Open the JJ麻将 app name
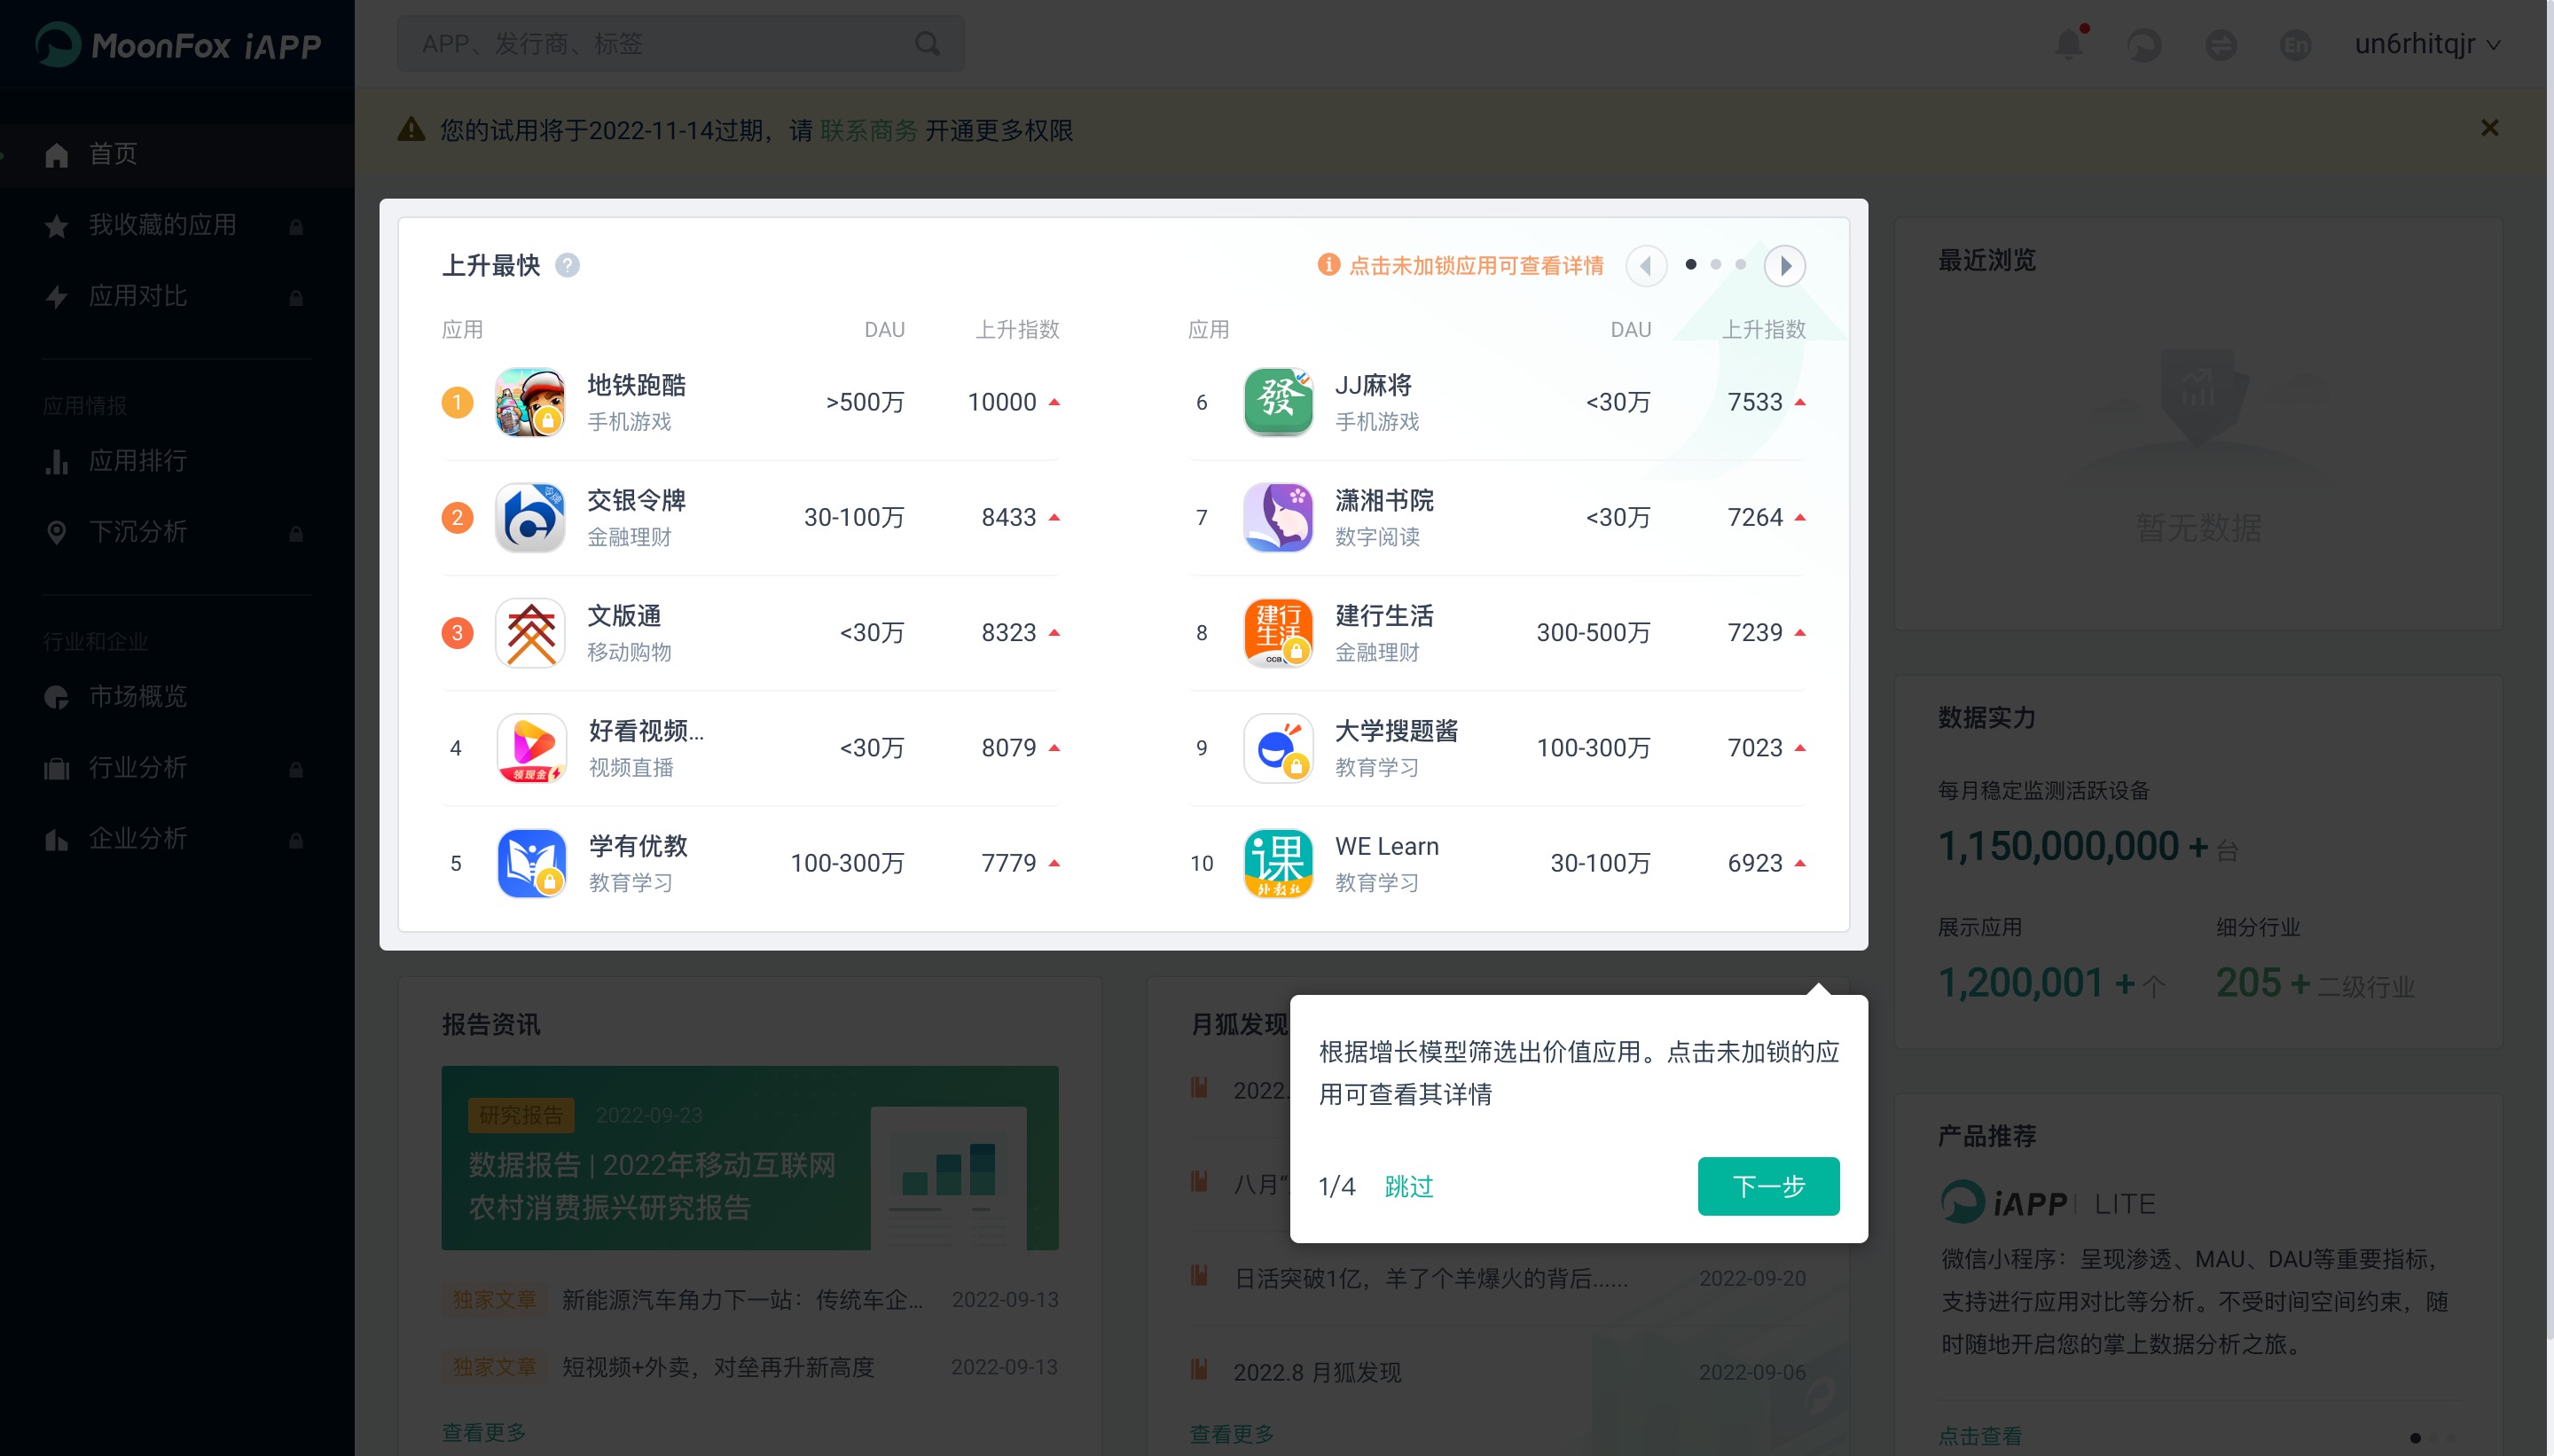This screenshot has width=2554, height=1456. coord(1373,385)
